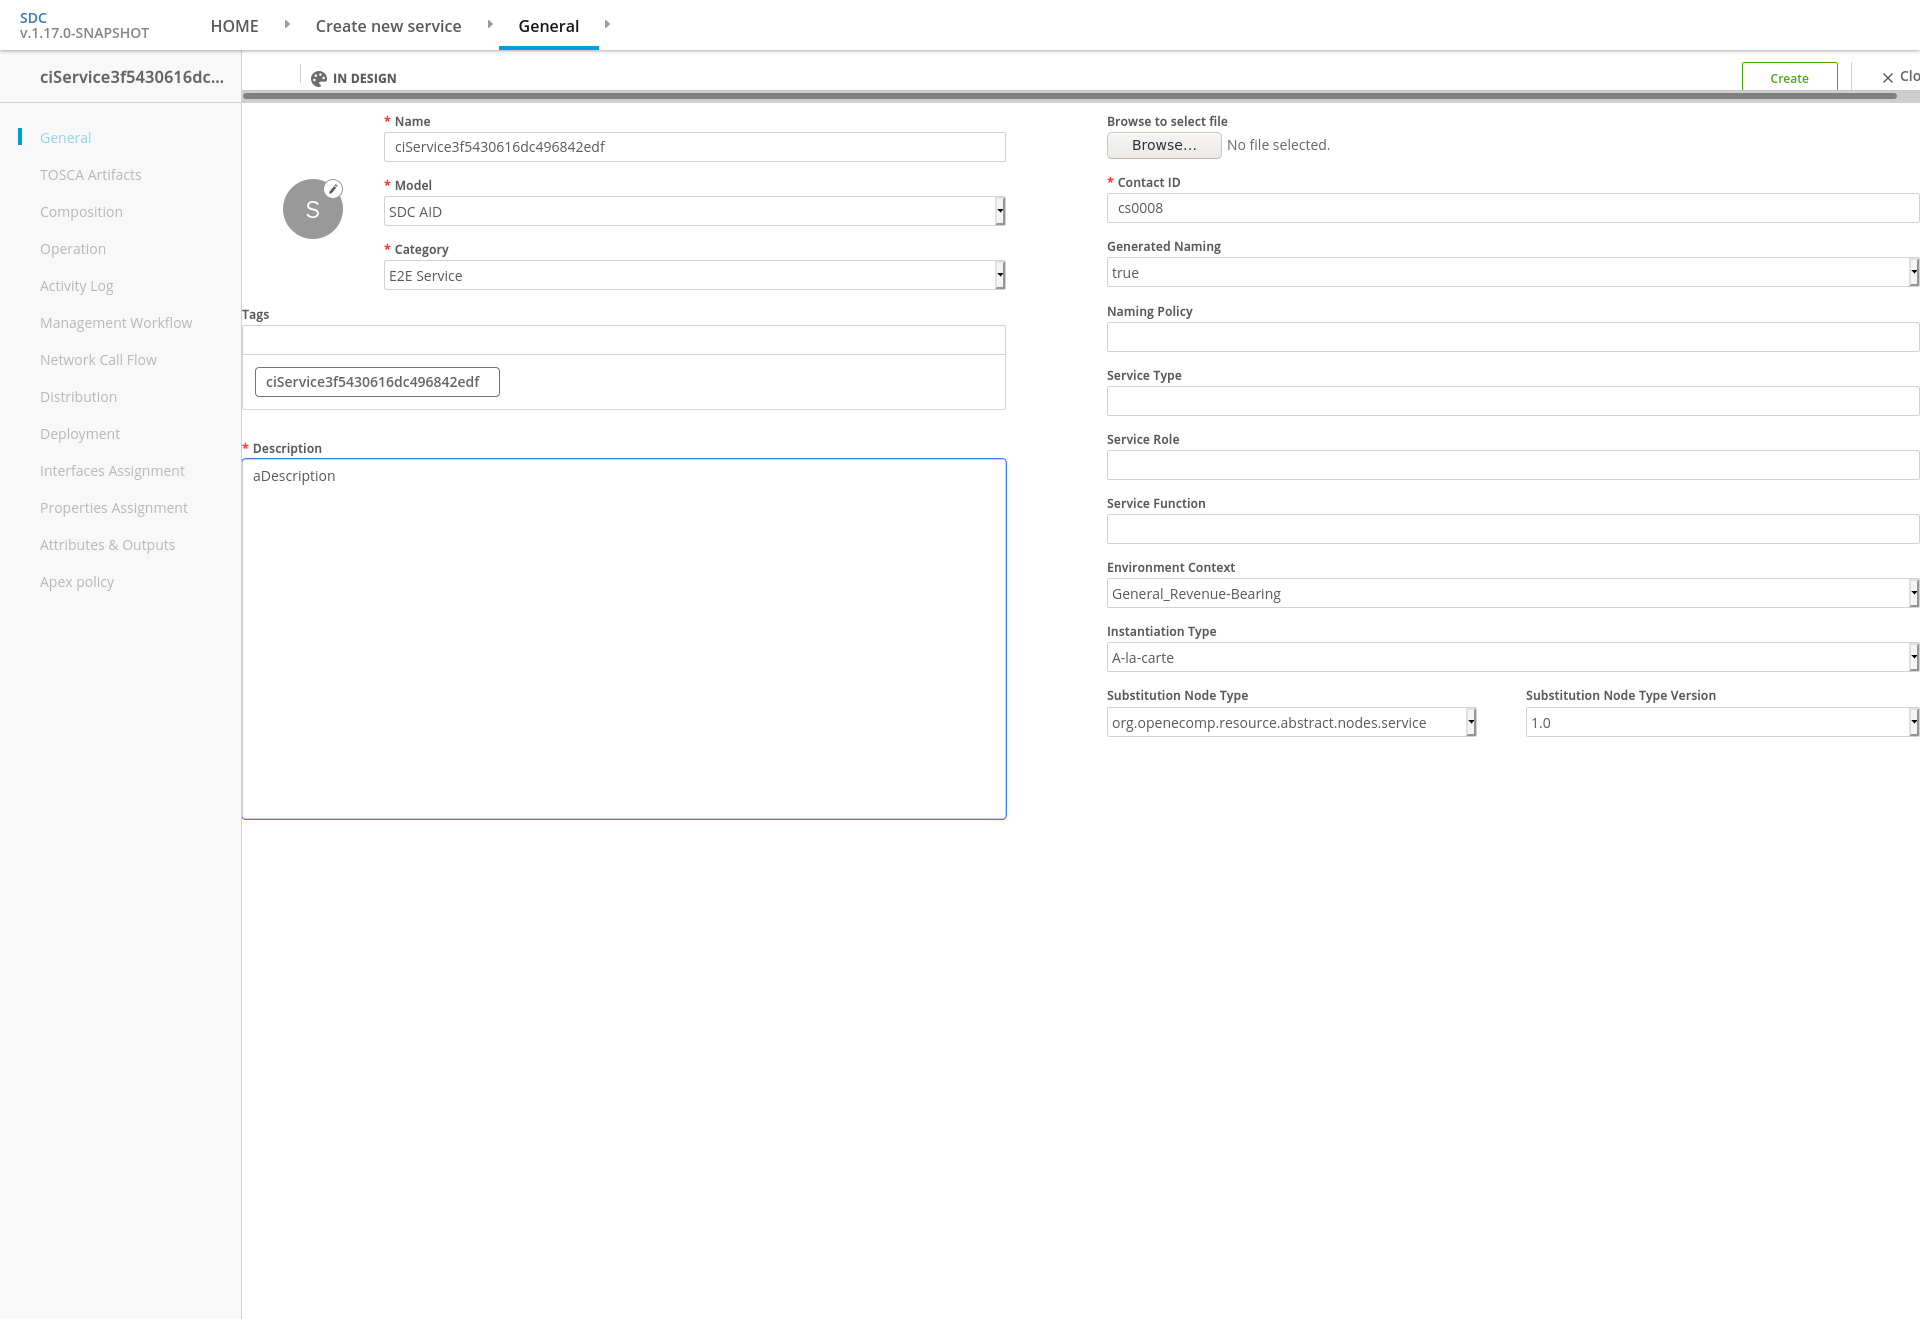Open the Environment Context dropdown

coord(1512,593)
